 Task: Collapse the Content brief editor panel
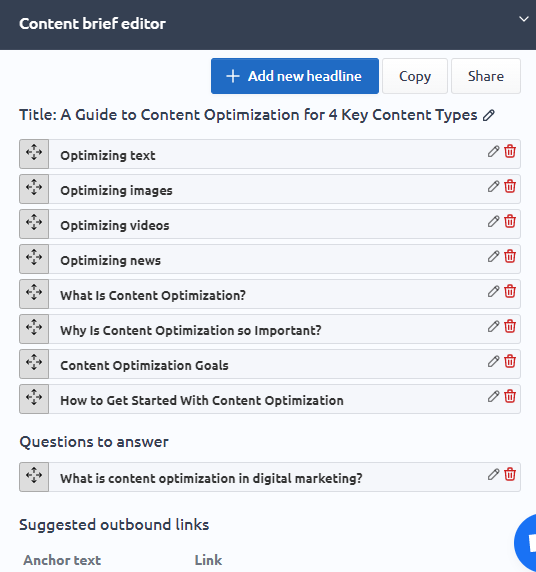[524, 19]
